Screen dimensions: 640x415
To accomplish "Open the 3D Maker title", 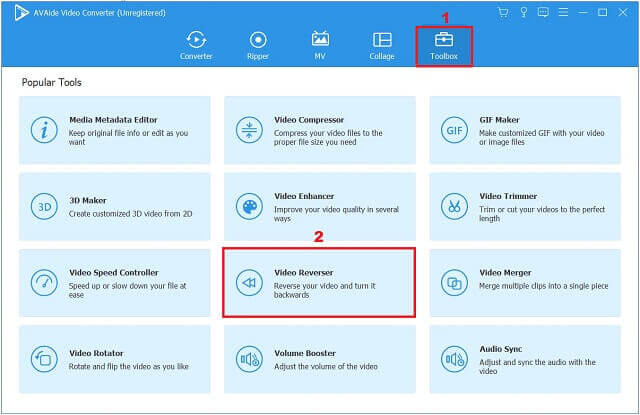I will click(x=88, y=200).
